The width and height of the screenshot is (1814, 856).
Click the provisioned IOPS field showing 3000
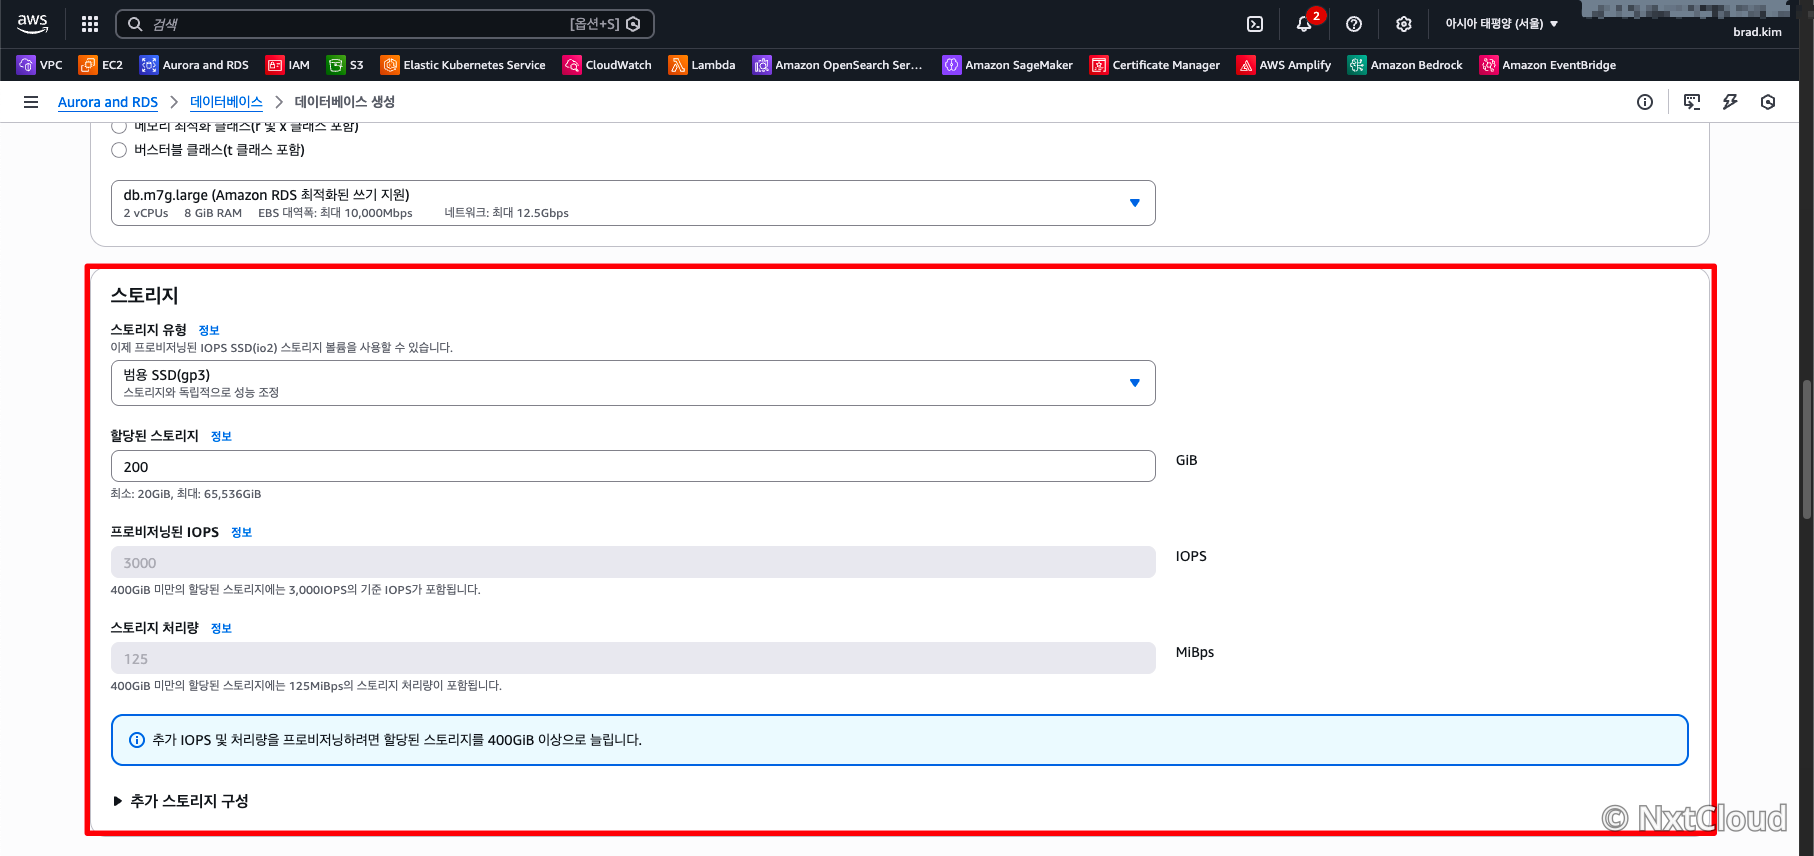click(633, 562)
